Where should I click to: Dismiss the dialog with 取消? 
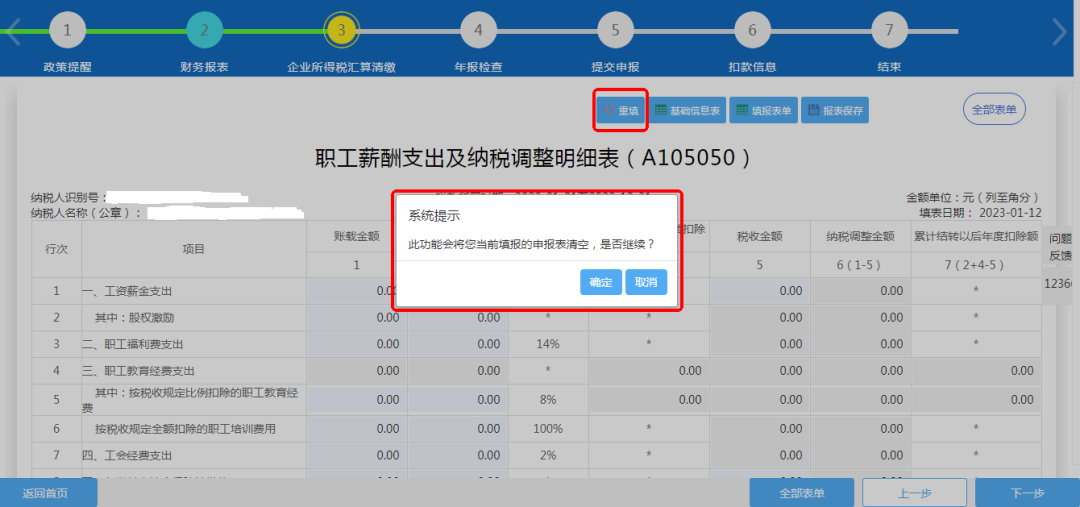coord(646,283)
